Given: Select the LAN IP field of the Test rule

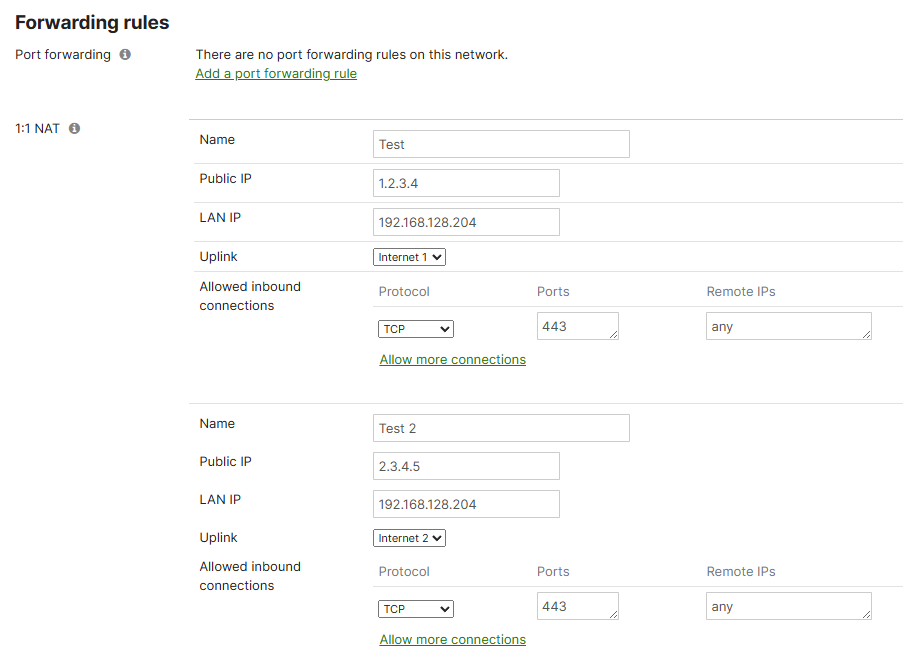Looking at the screenshot, I should [465, 221].
